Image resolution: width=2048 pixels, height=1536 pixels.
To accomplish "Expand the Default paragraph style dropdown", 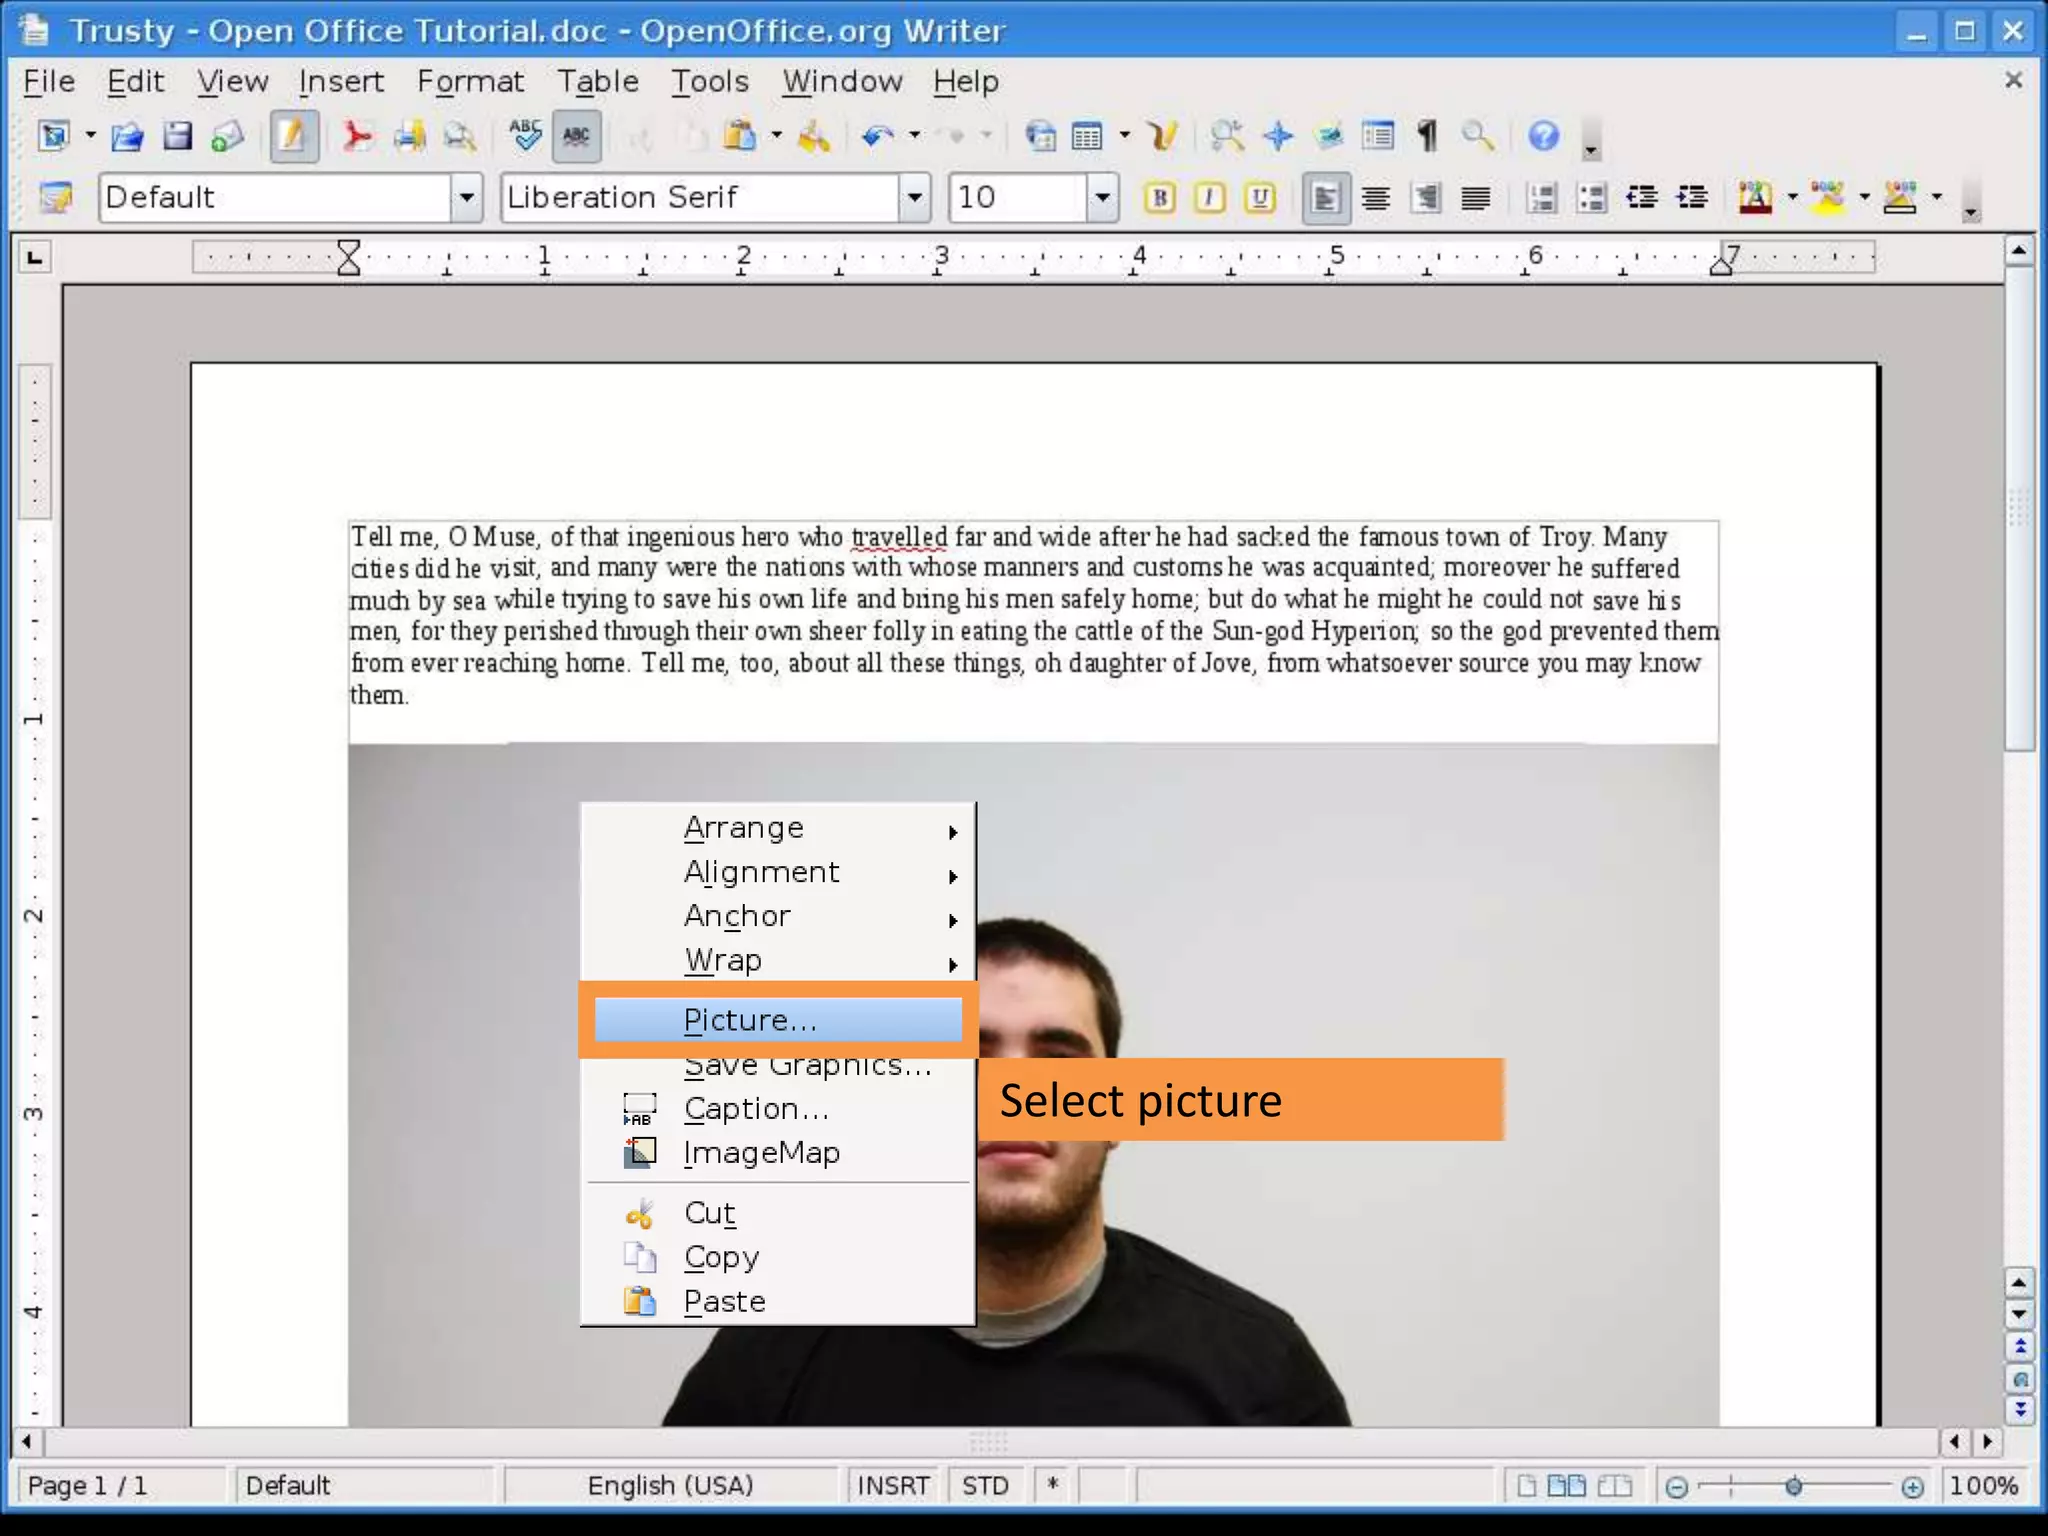I will coord(466,198).
